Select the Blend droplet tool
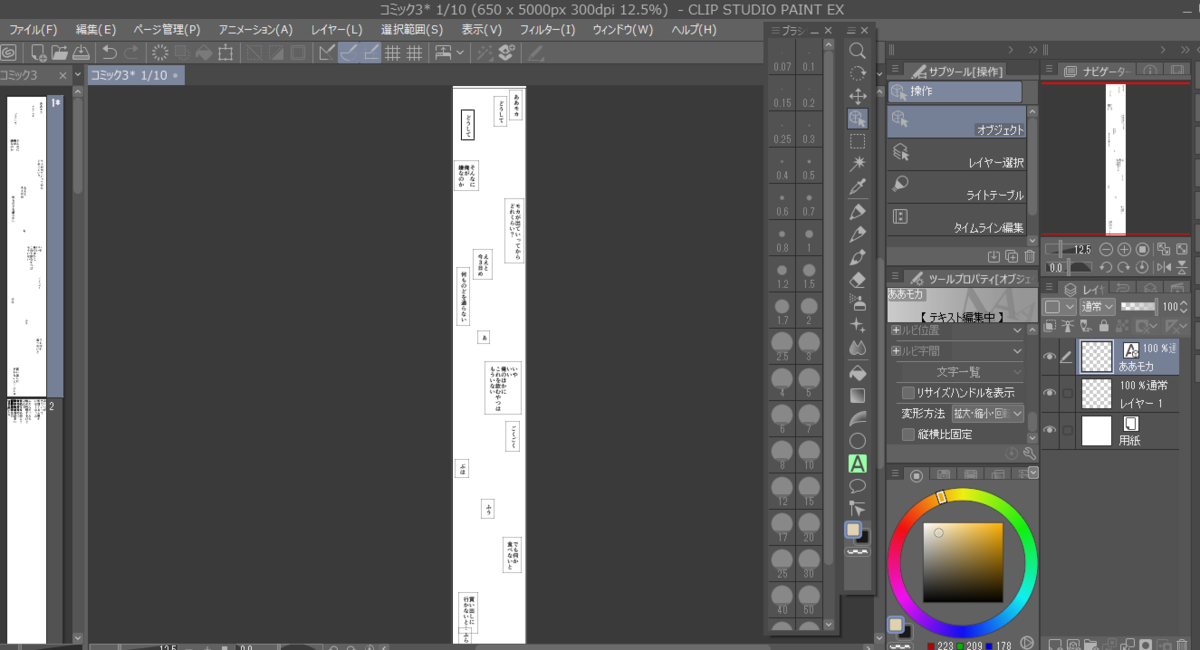 click(x=857, y=348)
